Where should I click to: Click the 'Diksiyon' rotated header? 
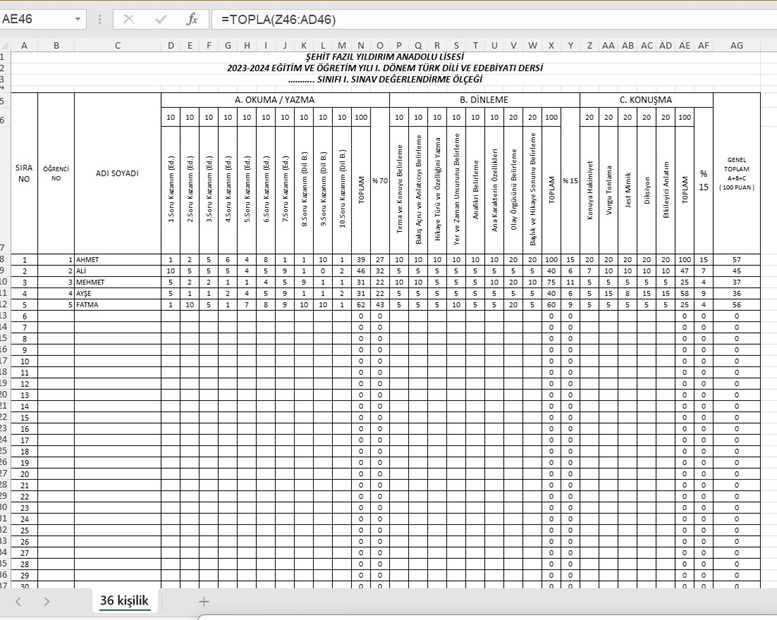coord(646,190)
